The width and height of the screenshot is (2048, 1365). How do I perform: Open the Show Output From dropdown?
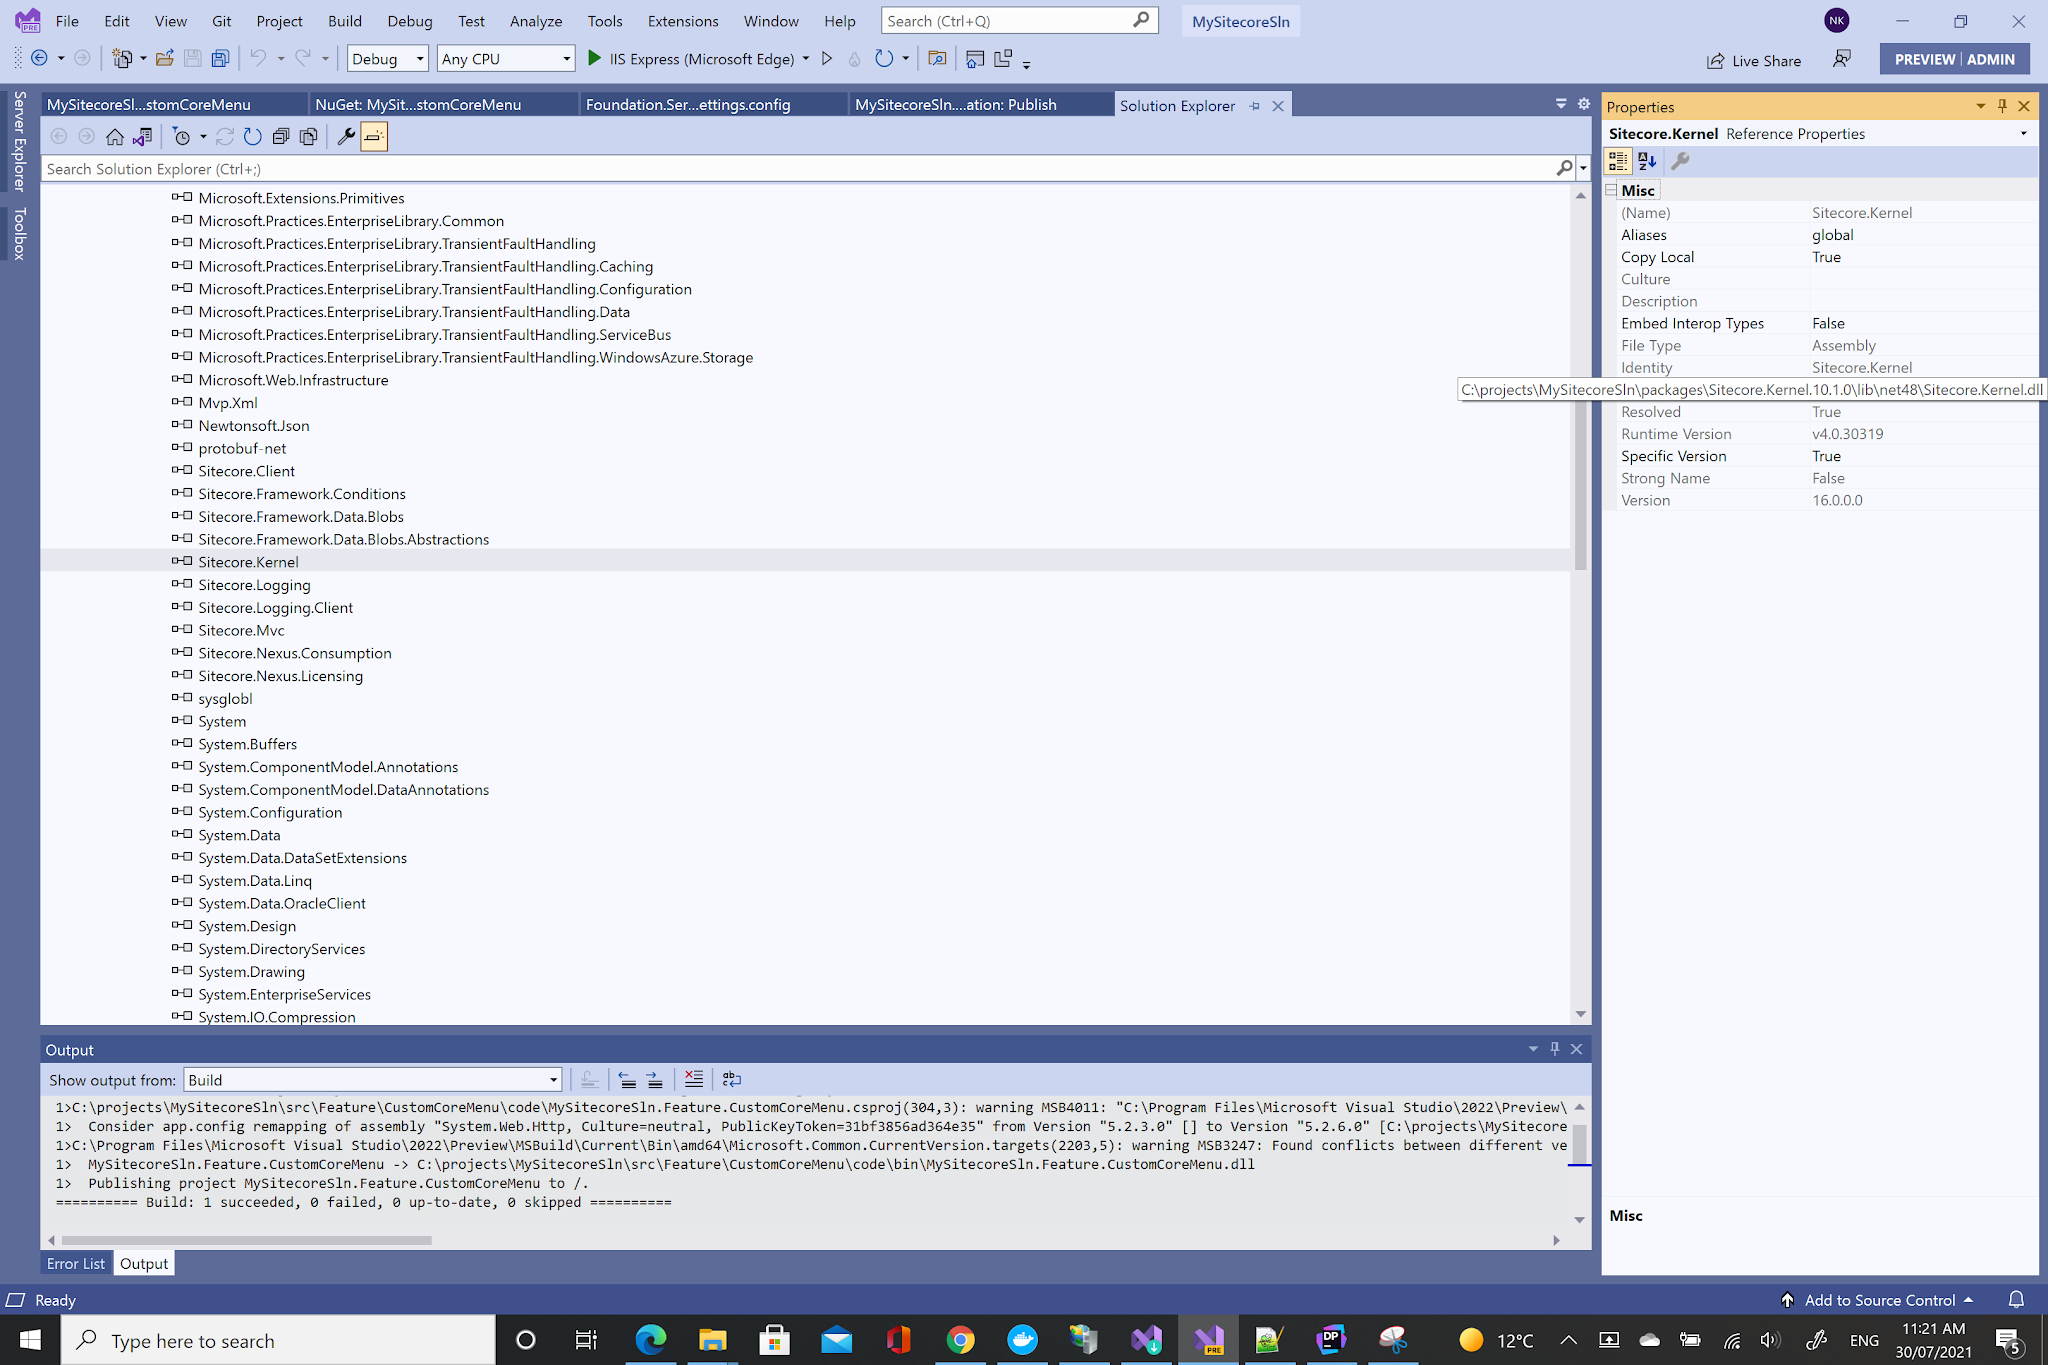552,1079
